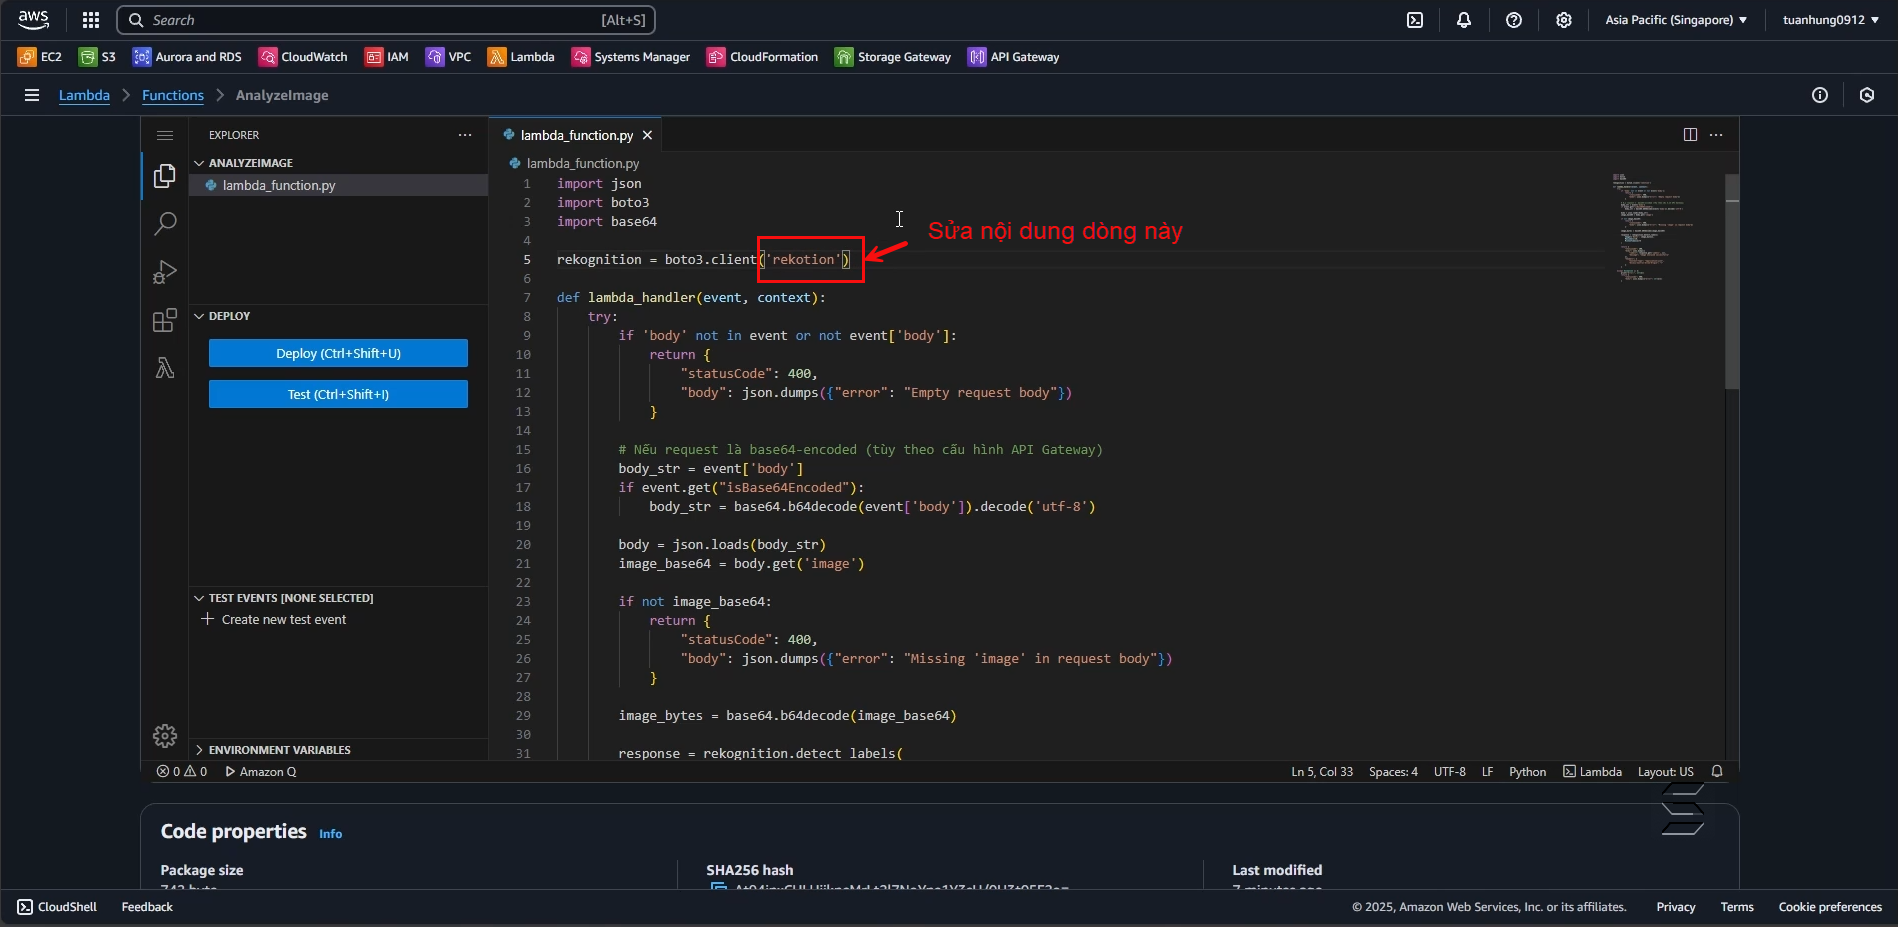Open the status bar notifications bell

tap(1717, 772)
